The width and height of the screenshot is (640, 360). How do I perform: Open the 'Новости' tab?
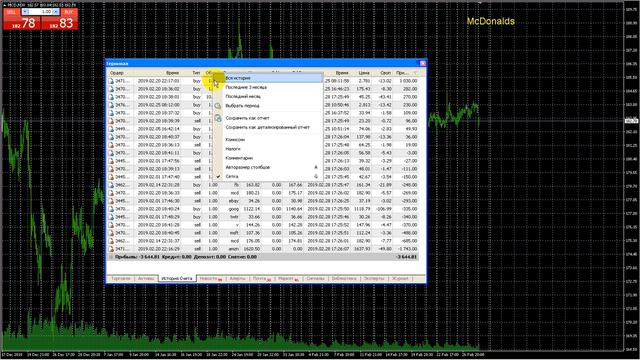(210, 278)
